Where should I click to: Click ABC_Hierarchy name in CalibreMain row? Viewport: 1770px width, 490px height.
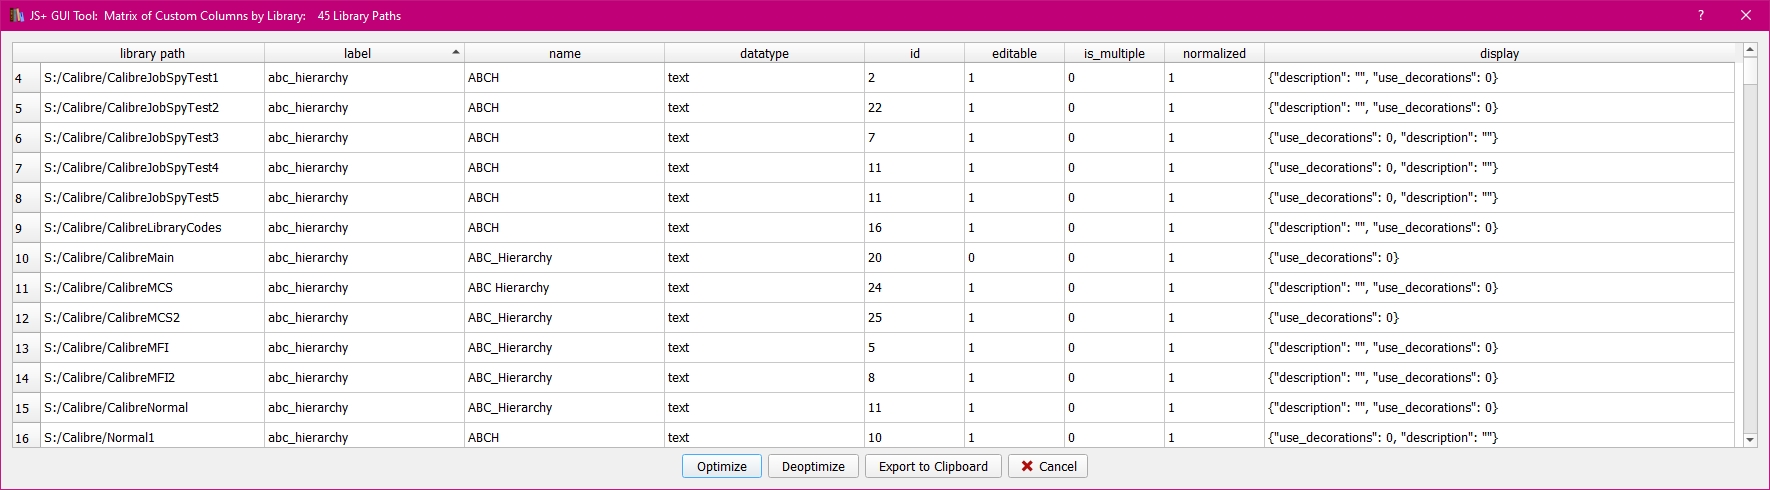[x=564, y=258]
